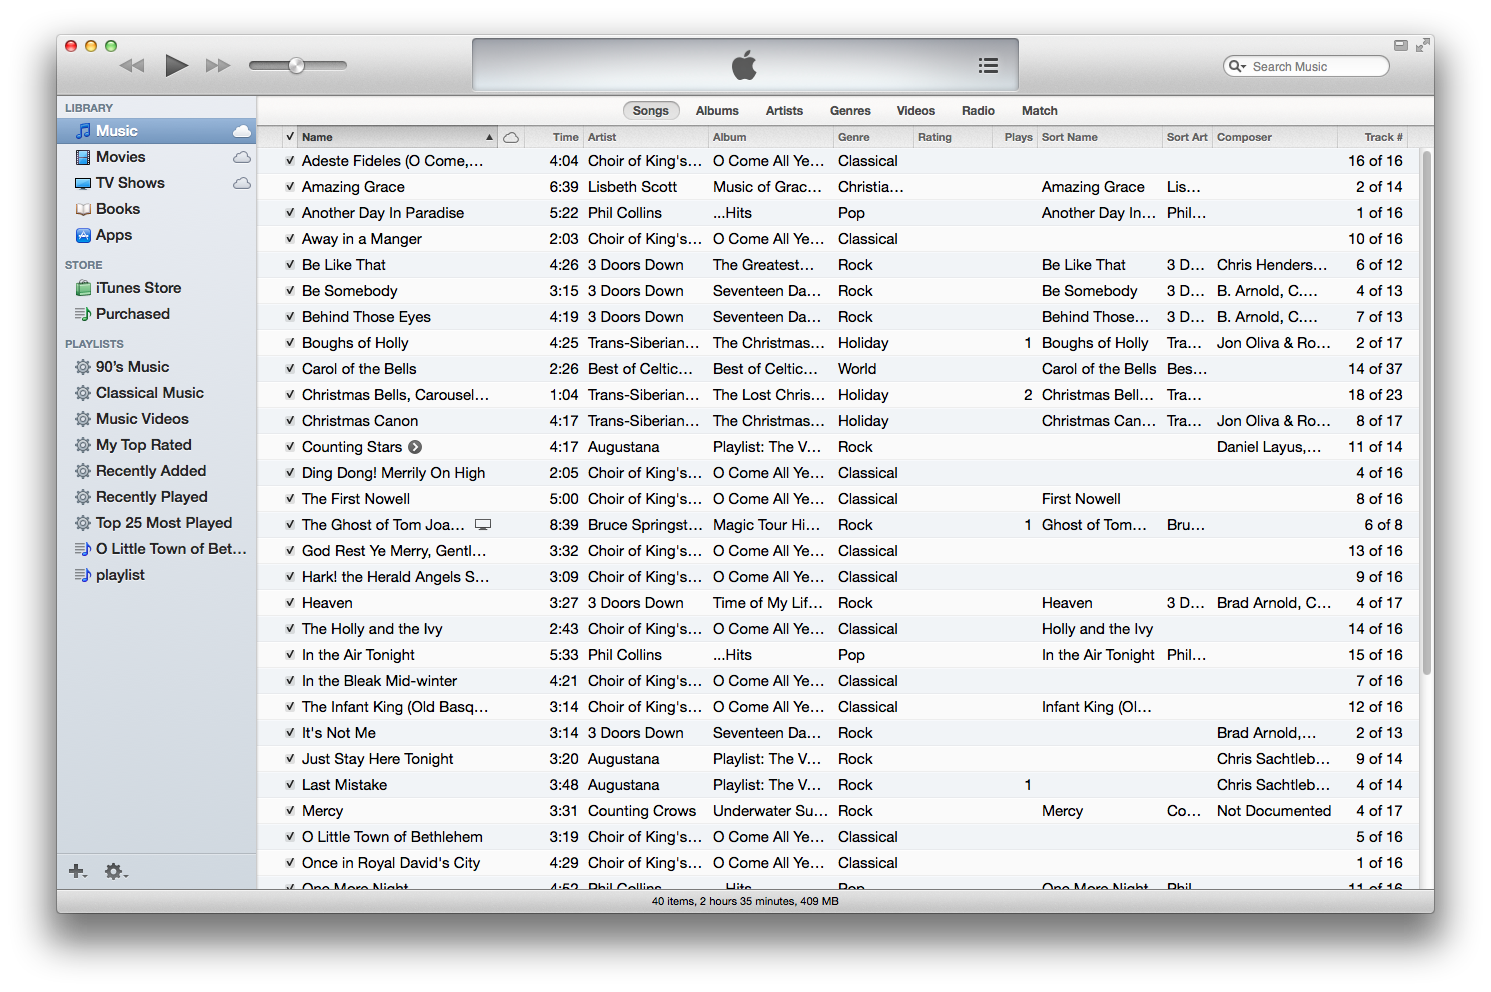Uncheck the Heaven song checkbox

coord(289,603)
